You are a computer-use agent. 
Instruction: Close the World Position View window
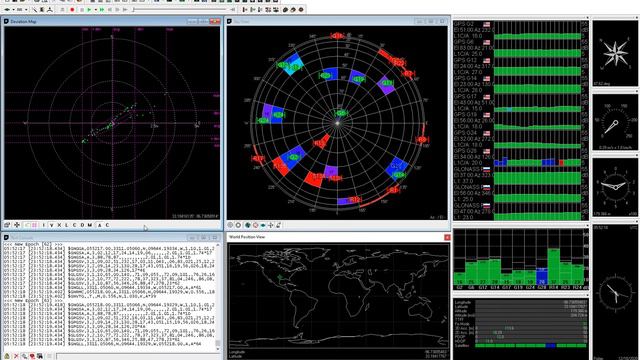click(447, 237)
